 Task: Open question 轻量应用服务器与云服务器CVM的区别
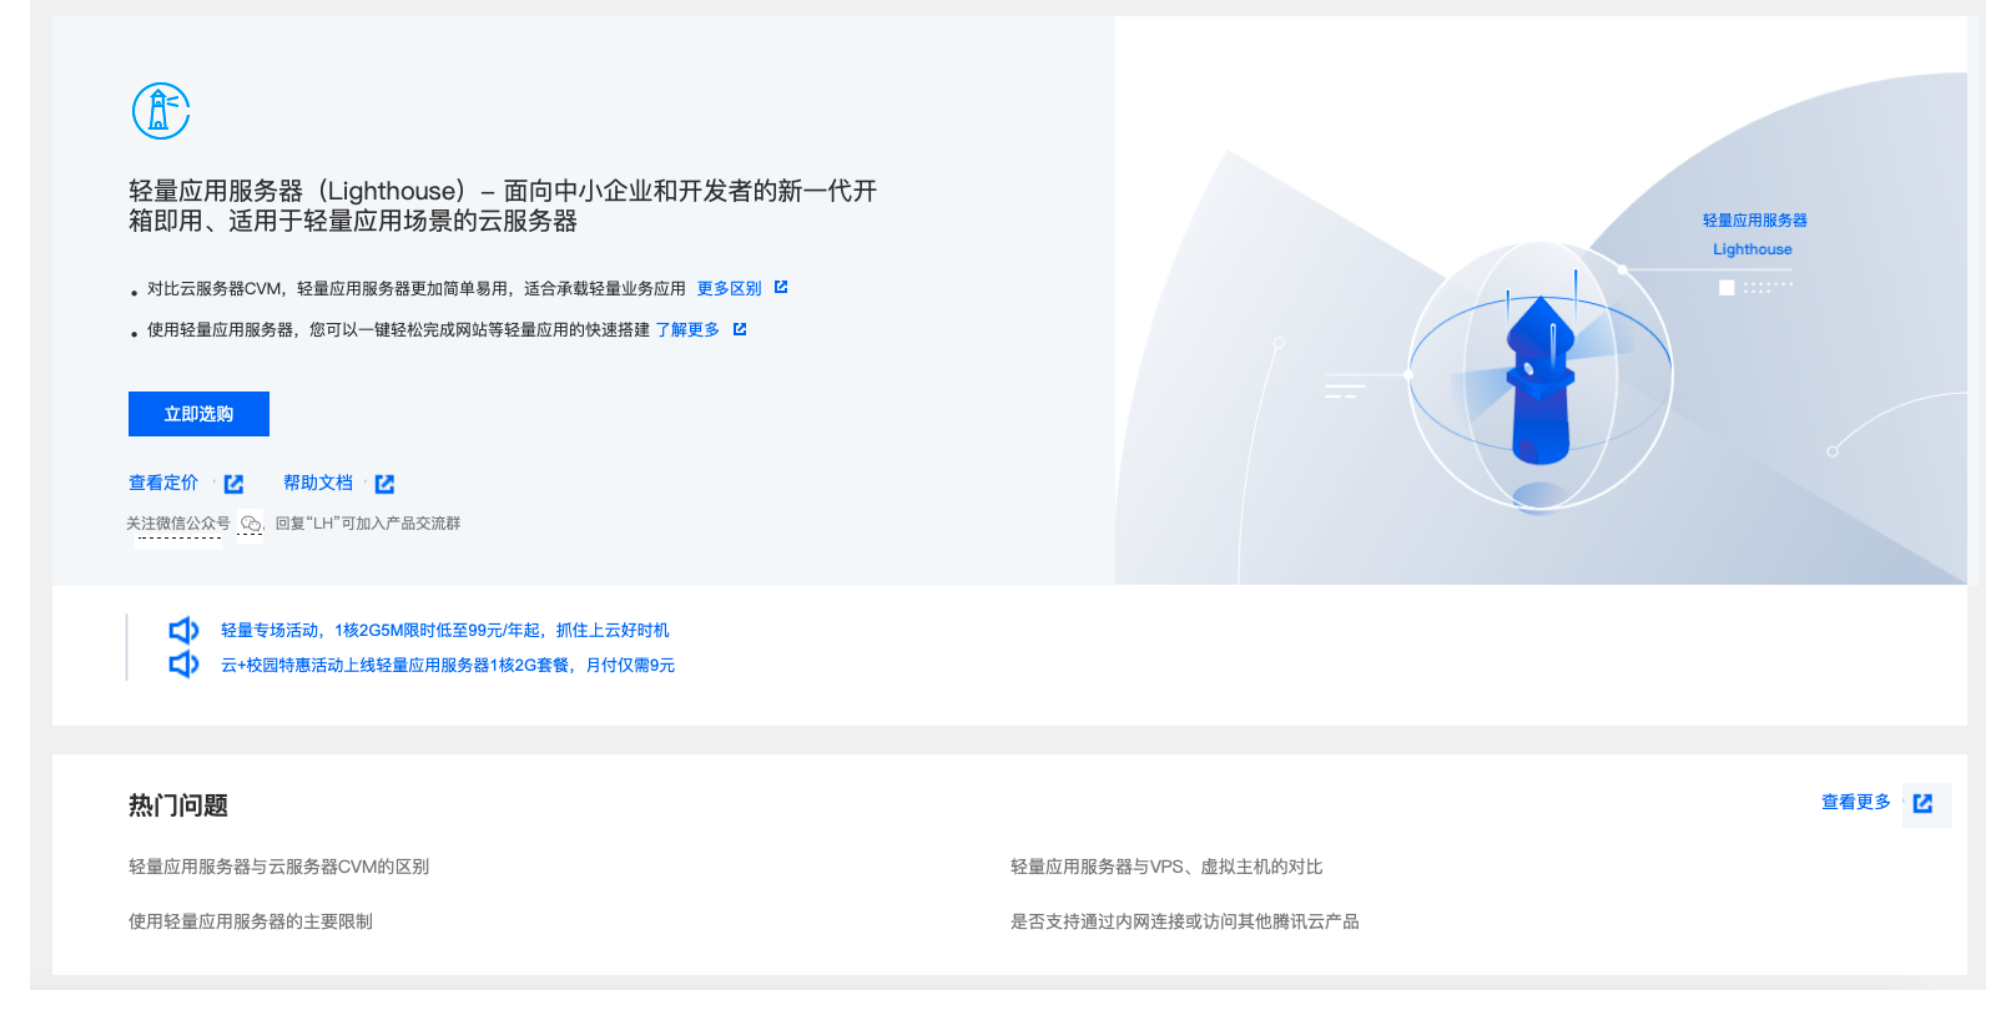(x=279, y=867)
